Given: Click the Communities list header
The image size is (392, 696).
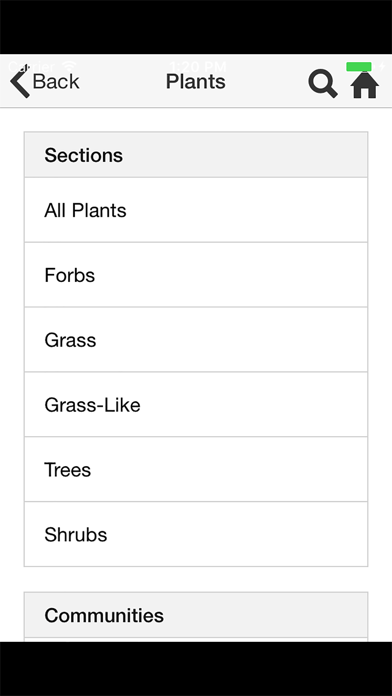Looking at the screenshot, I should (196, 615).
